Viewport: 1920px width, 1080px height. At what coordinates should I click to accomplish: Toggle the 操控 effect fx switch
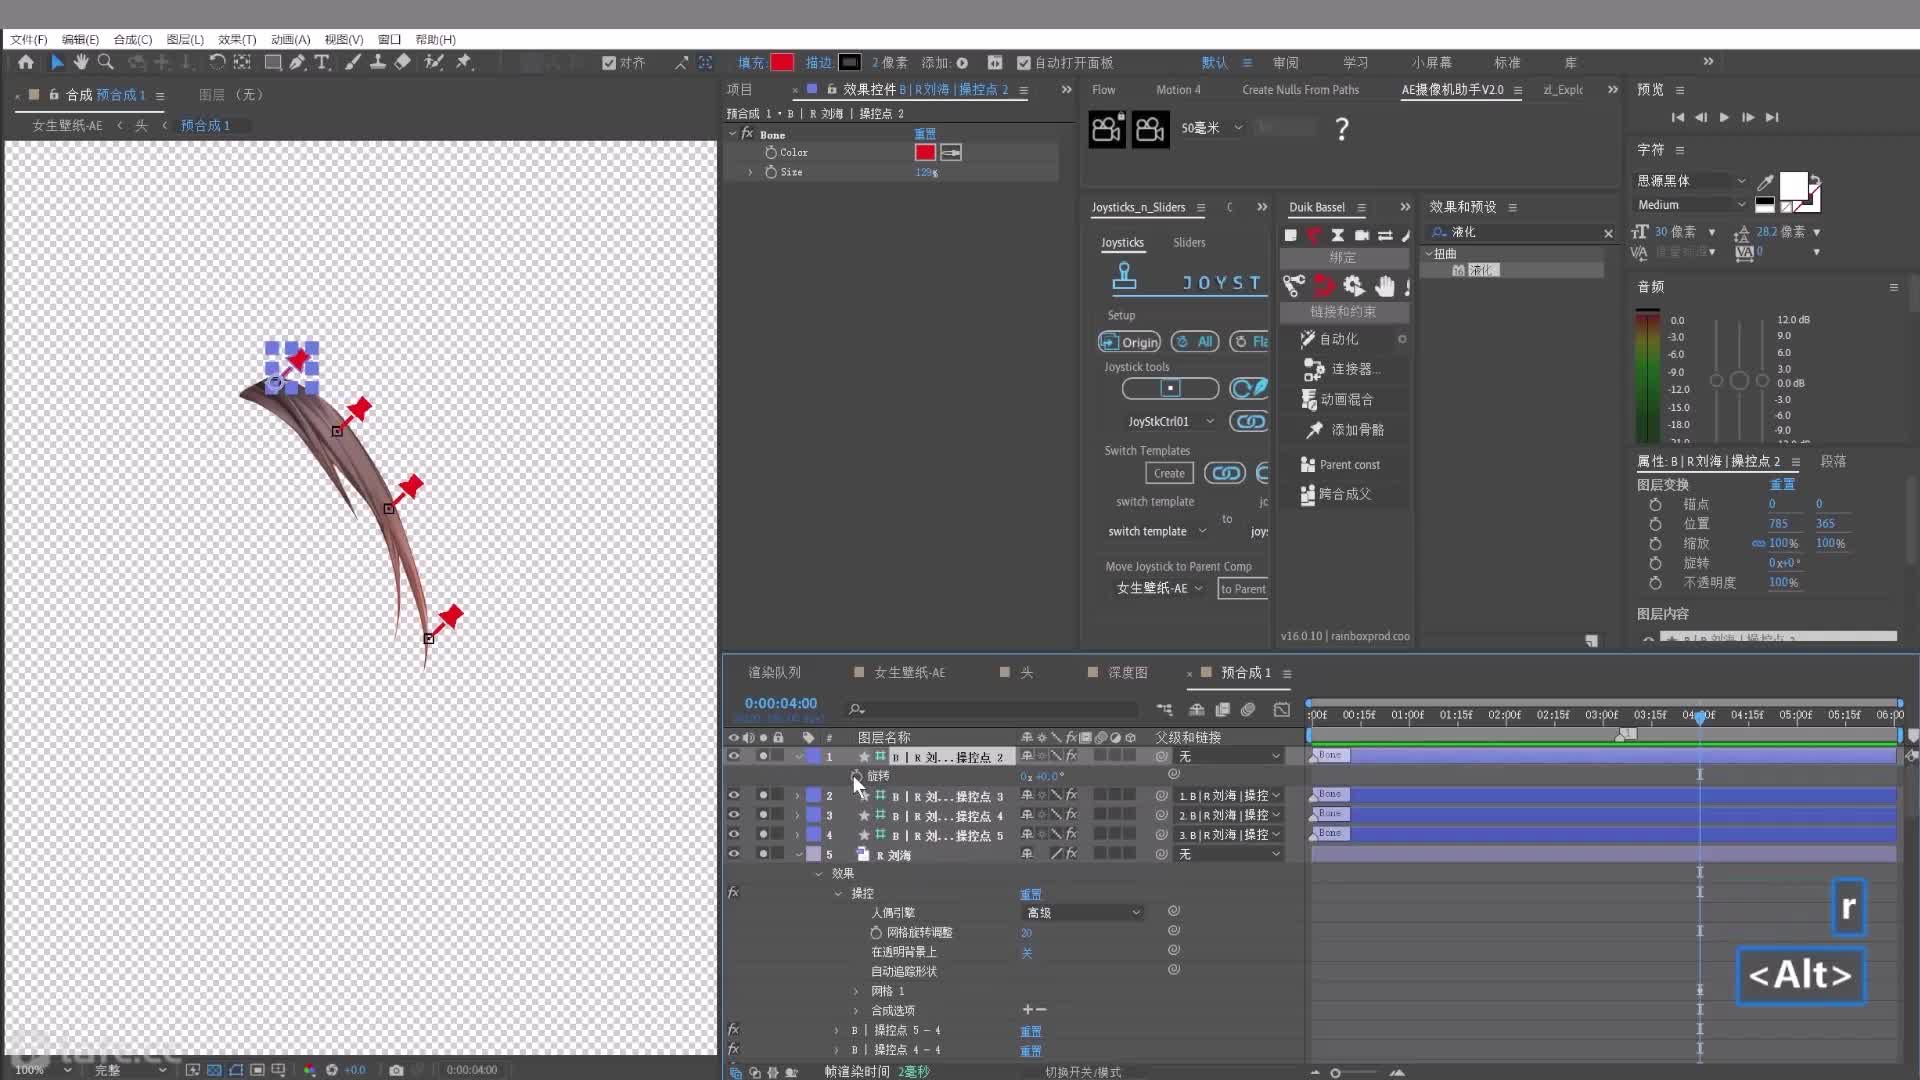tap(733, 892)
